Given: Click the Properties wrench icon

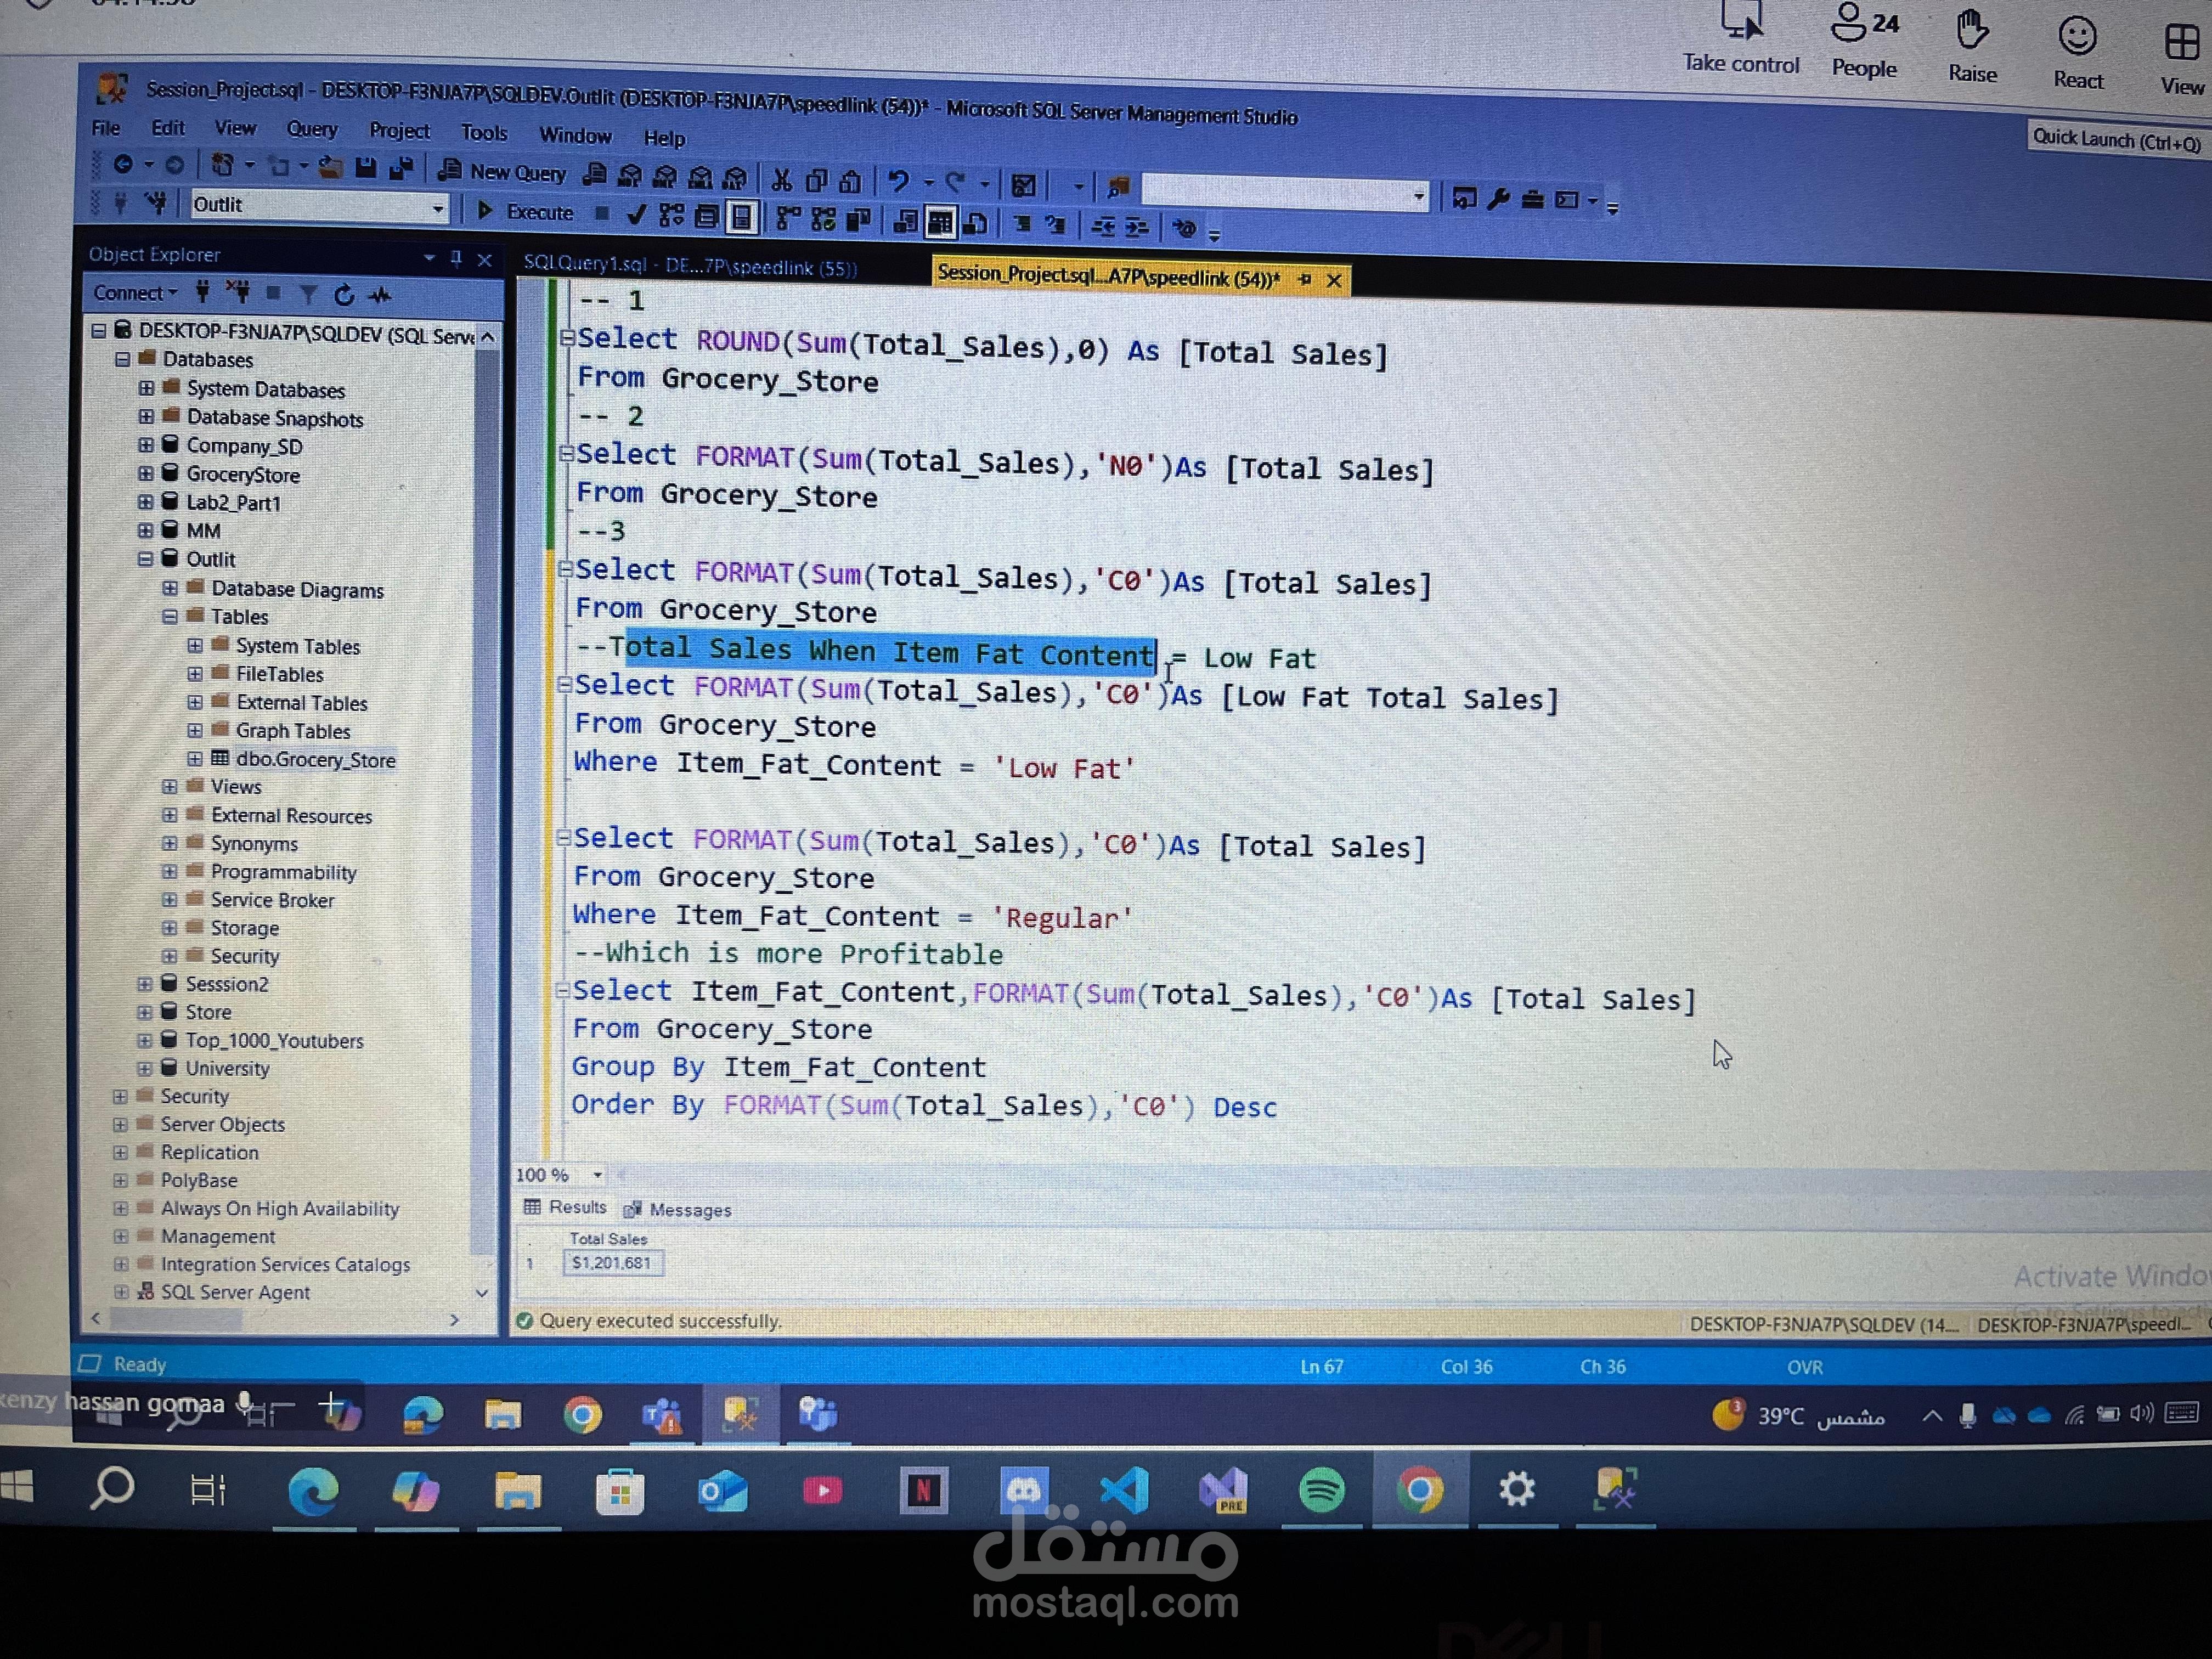Looking at the screenshot, I should [x=1498, y=198].
